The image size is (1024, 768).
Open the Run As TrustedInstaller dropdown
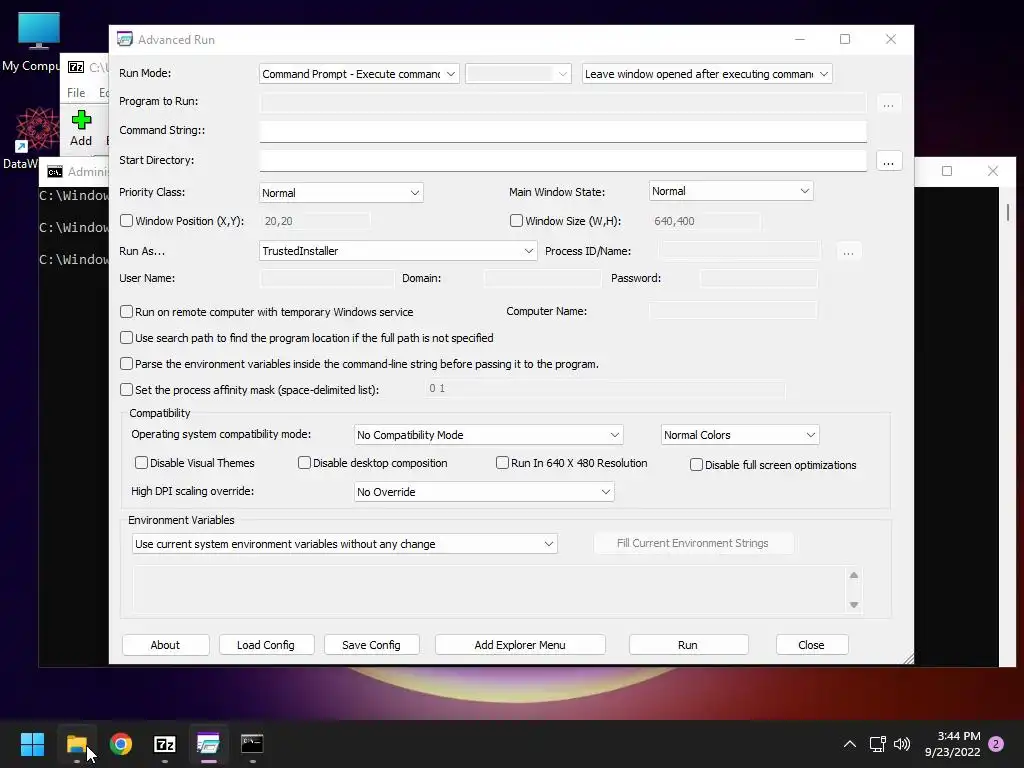[x=398, y=251]
